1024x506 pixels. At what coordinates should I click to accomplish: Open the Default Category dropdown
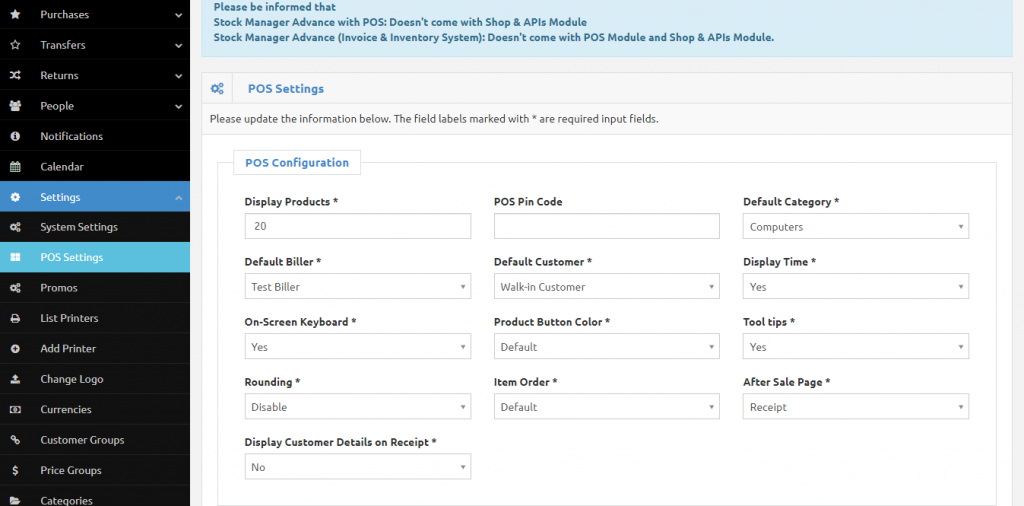(x=856, y=227)
